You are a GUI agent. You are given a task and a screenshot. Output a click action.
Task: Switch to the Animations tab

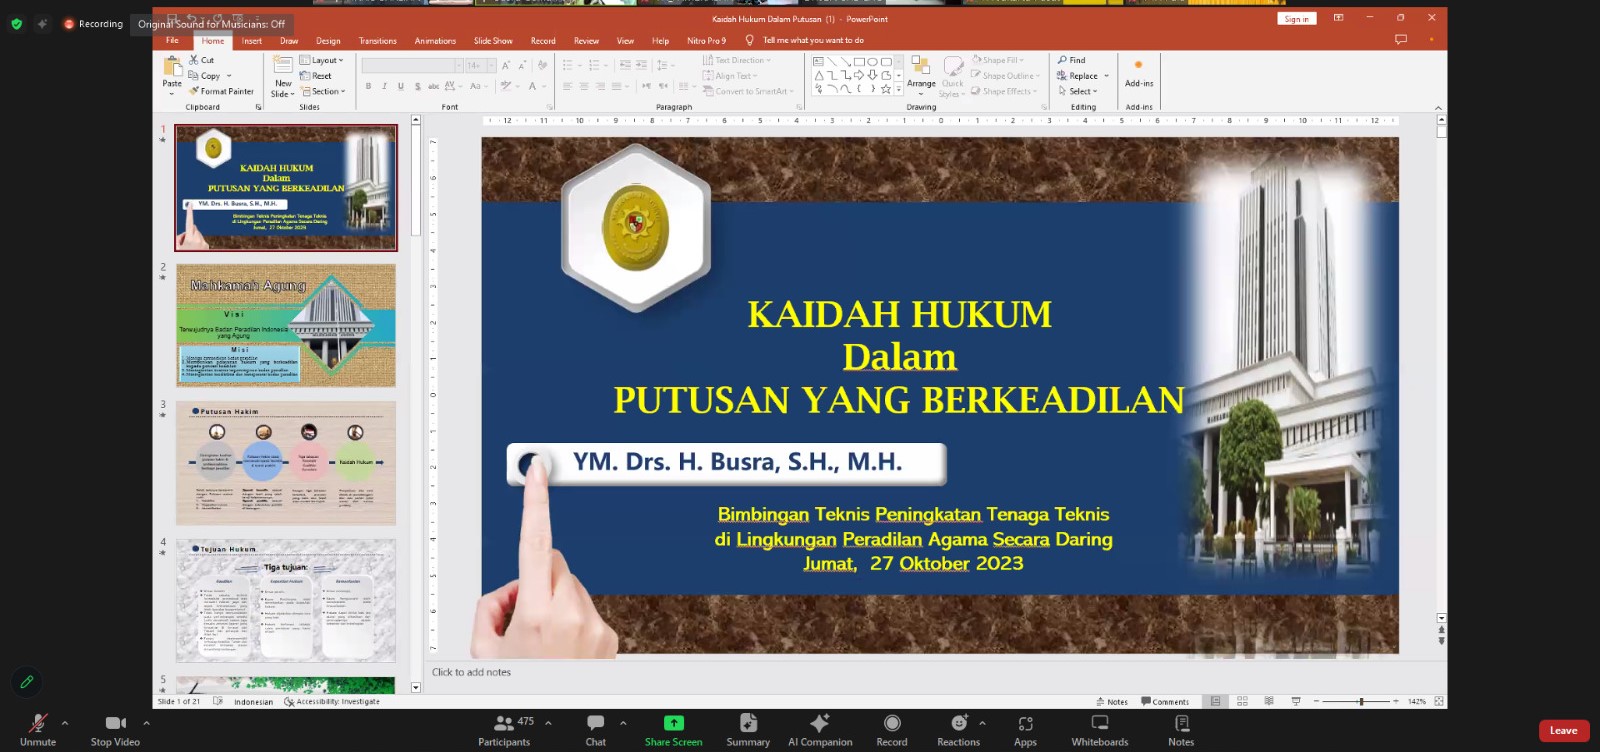coord(435,41)
